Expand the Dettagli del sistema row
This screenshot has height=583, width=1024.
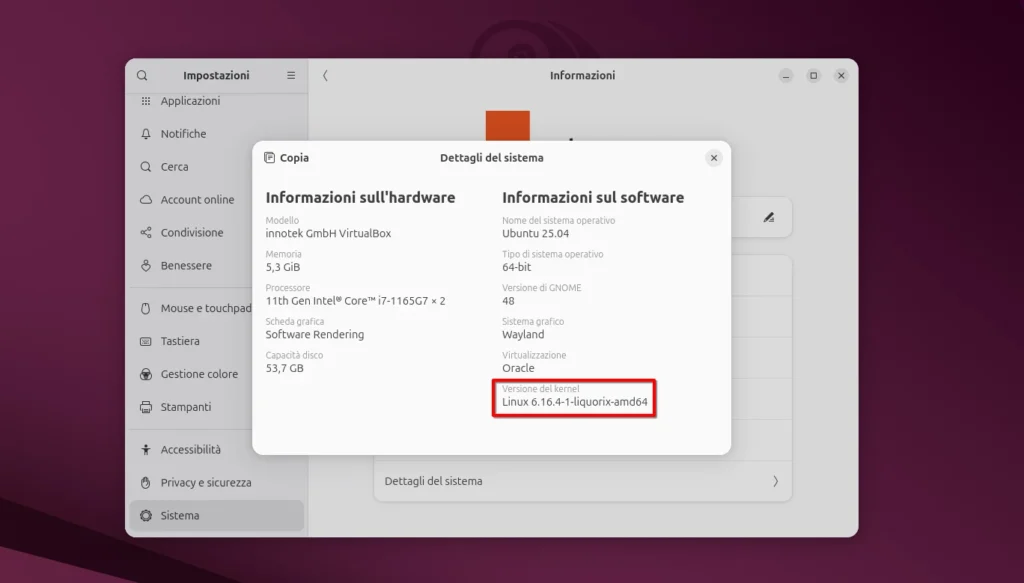582,481
